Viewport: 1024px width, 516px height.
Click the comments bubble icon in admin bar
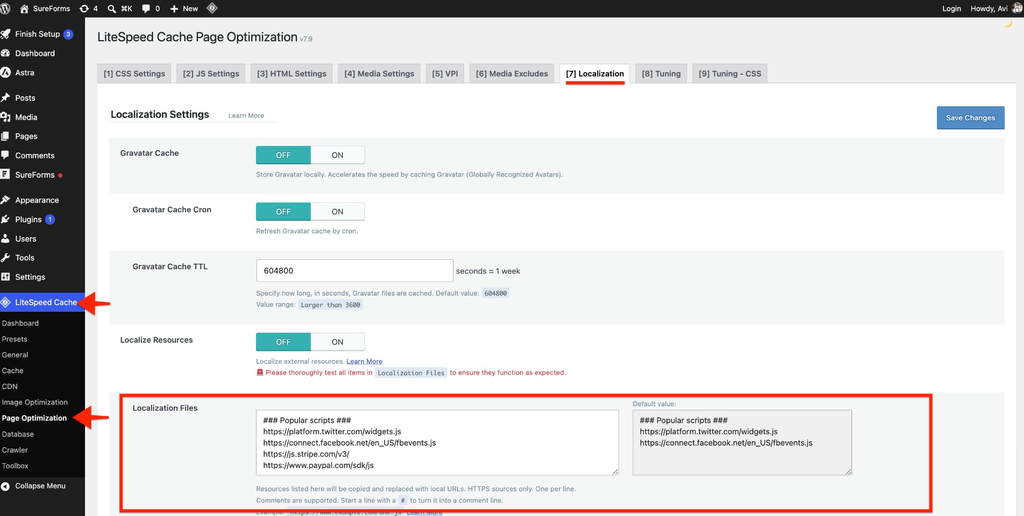[146, 8]
